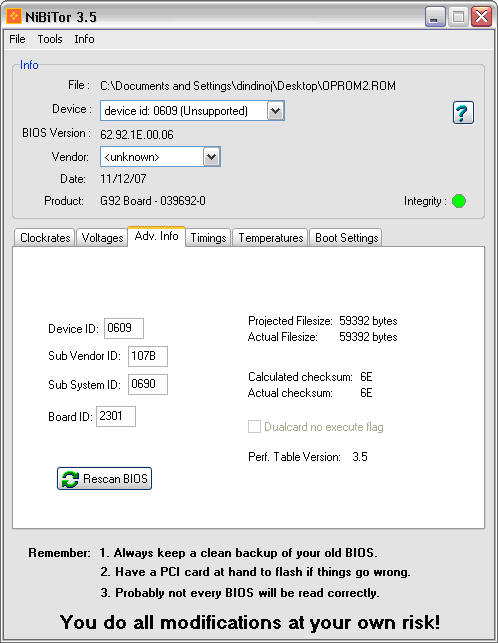Switch to the Temperatures tab
Screen dimensions: 498x643
coord(270,238)
